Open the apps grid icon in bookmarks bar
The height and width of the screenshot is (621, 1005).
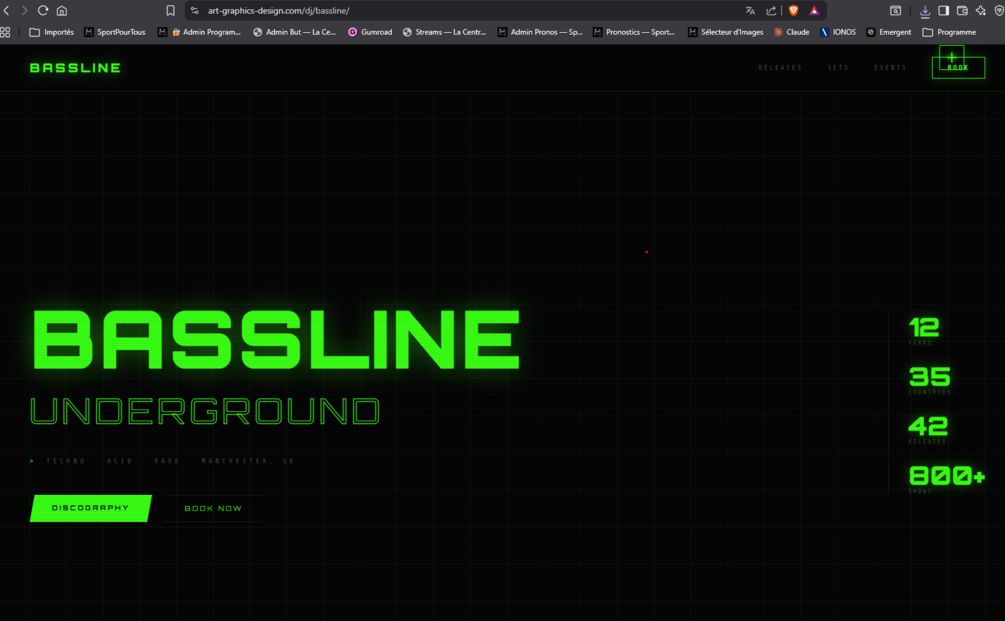(x=5, y=32)
